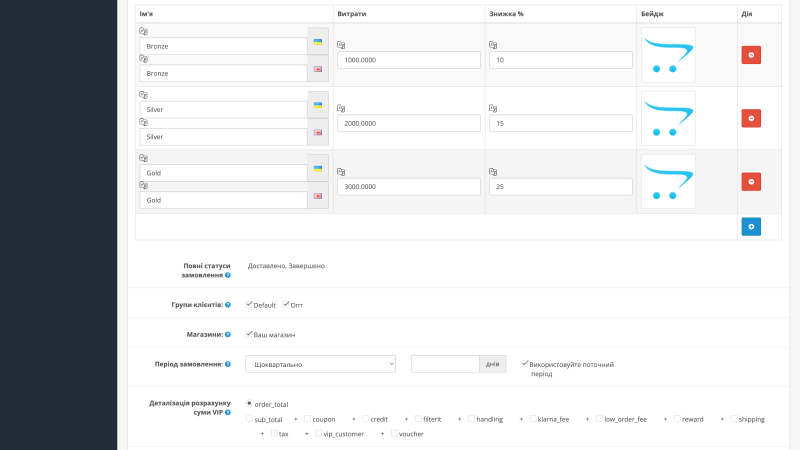Image resolution: width=800 pixels, height=450 pixels.
Task: Click the 1000.0000 spend input
Action: coord(409,60)
